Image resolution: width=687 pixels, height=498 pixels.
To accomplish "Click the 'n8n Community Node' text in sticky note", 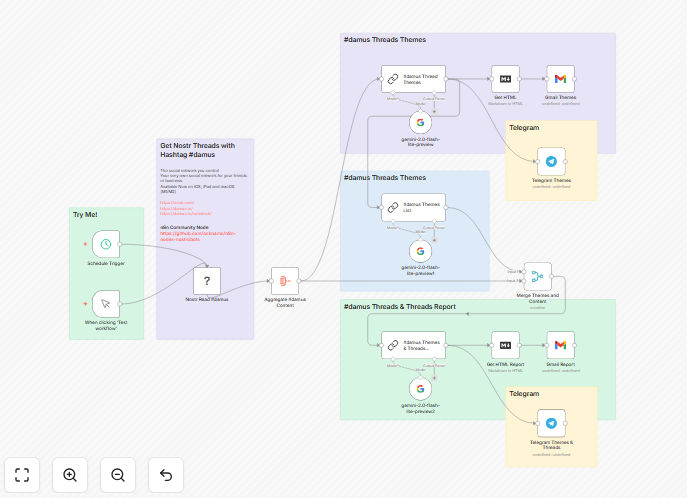I will 184,227.
